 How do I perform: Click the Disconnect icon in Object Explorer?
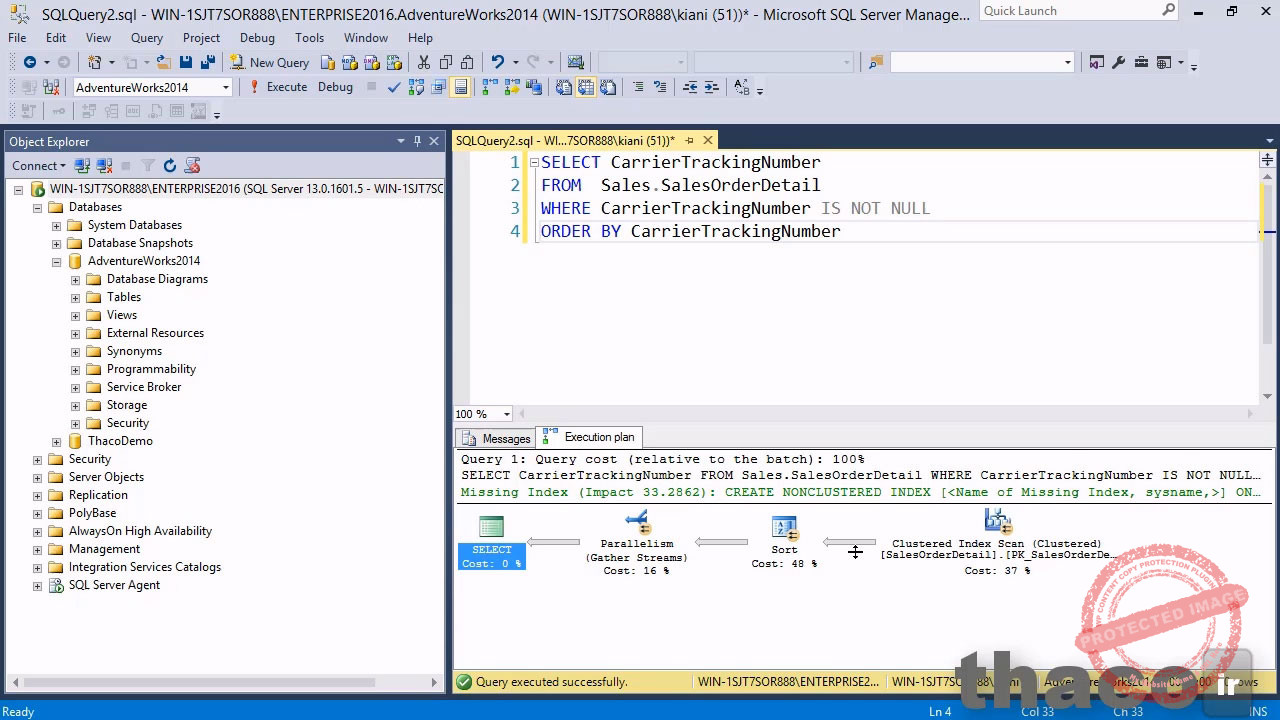click(104, 166)
